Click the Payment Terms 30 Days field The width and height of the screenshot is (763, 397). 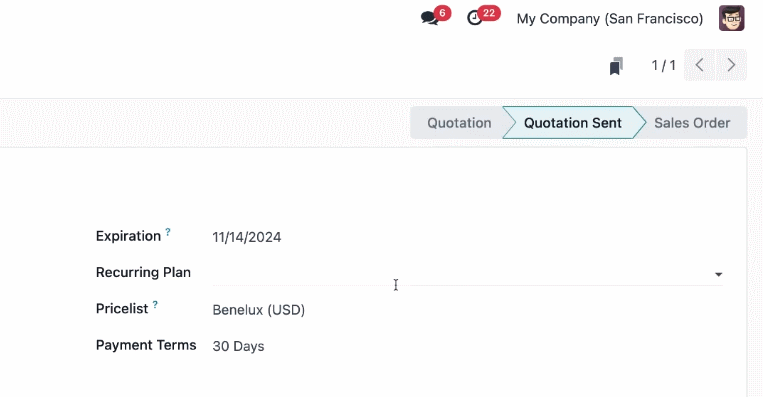tap(238, 346)
